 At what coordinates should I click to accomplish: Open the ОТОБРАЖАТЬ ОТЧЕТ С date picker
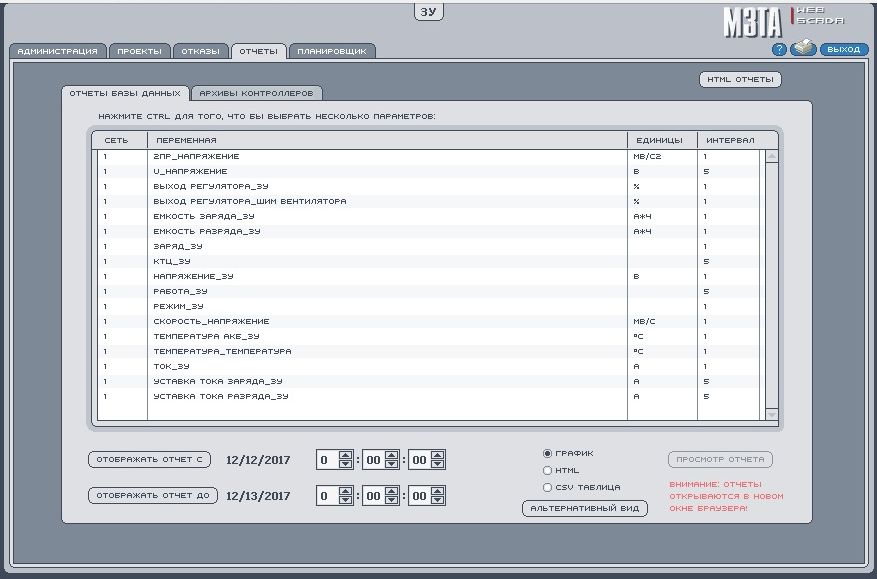(x=150, y=460)
